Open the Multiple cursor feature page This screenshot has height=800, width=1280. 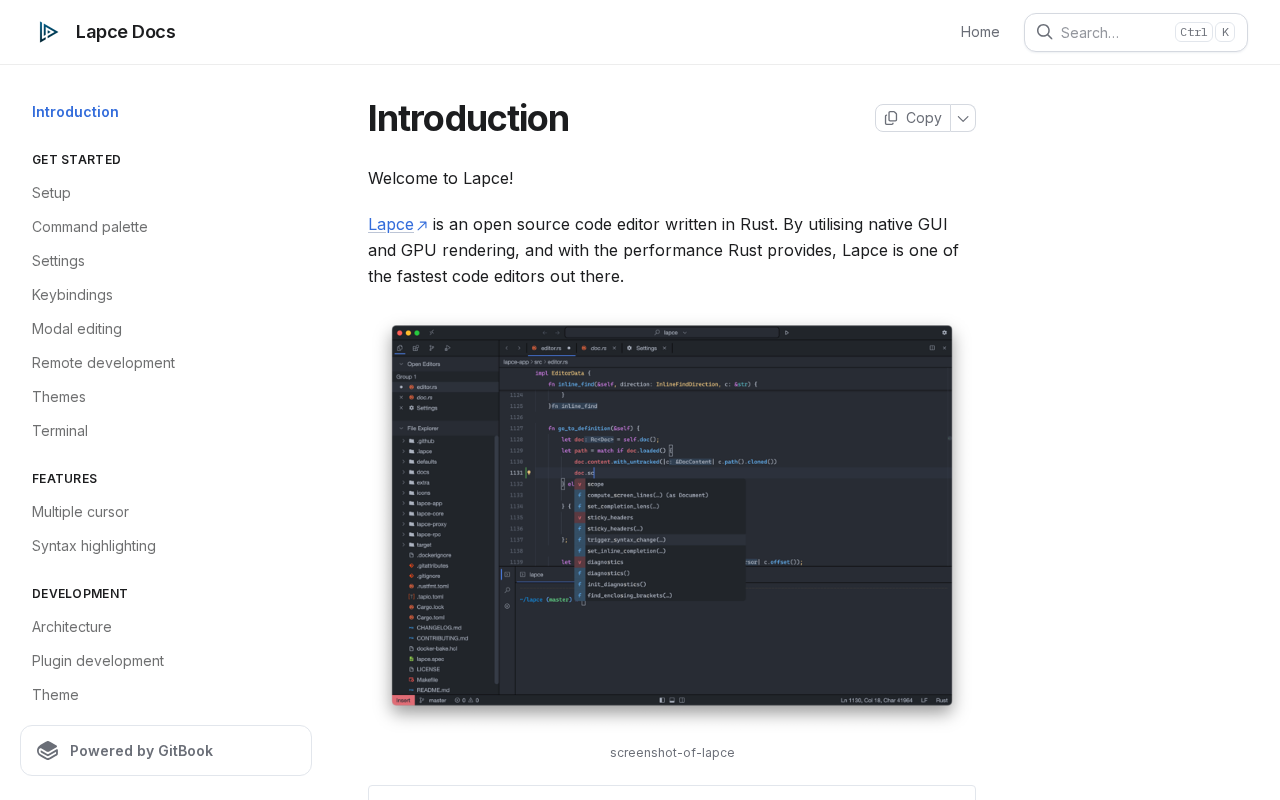pos(80,512)
